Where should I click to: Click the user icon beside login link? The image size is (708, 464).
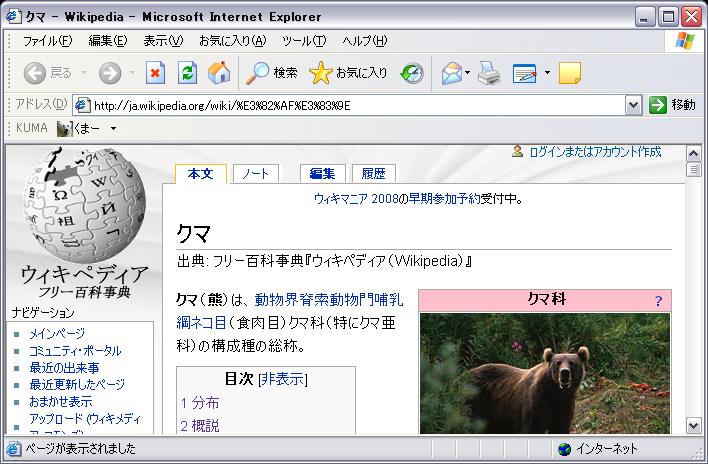tap(517, 151)
